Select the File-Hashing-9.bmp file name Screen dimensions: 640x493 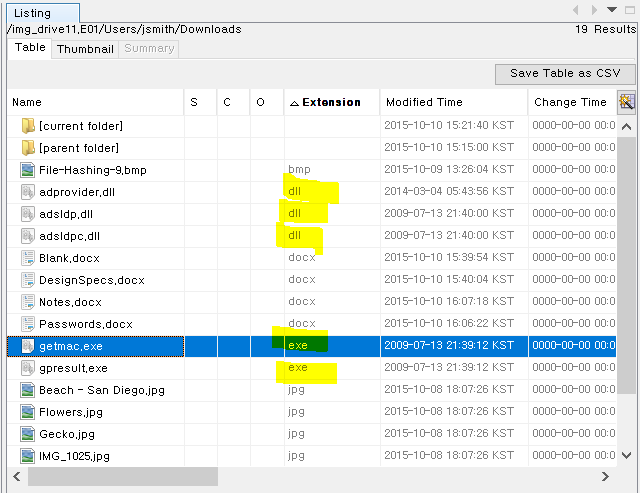tap(93, 170)
